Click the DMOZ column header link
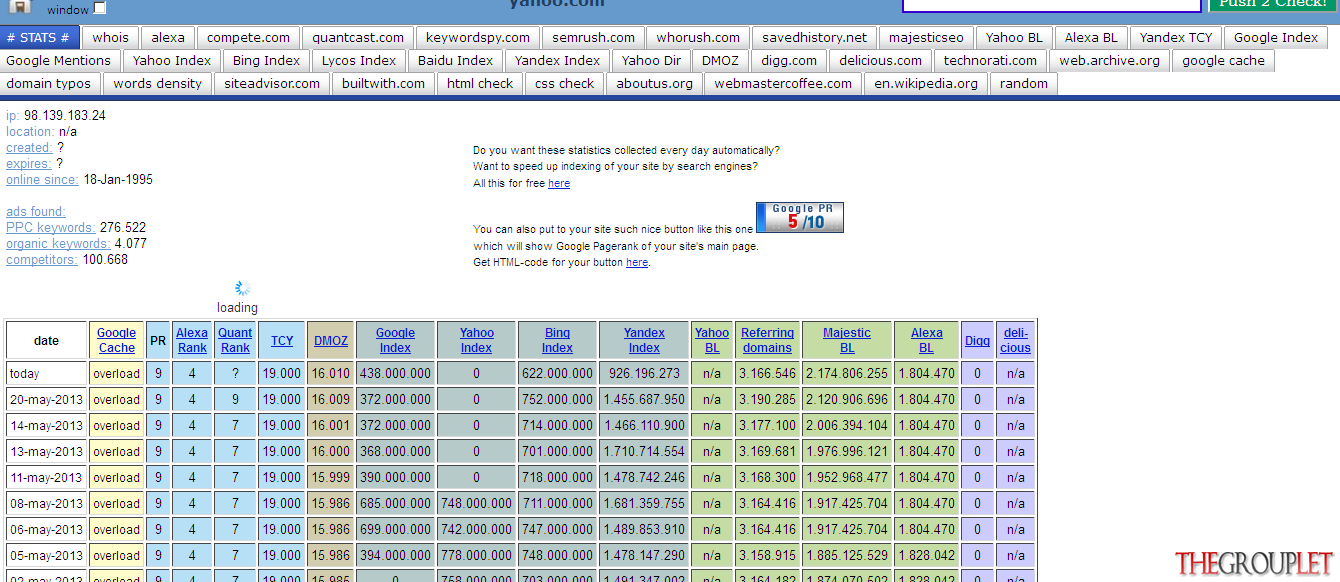1340x582 pixels. point(331,341)
